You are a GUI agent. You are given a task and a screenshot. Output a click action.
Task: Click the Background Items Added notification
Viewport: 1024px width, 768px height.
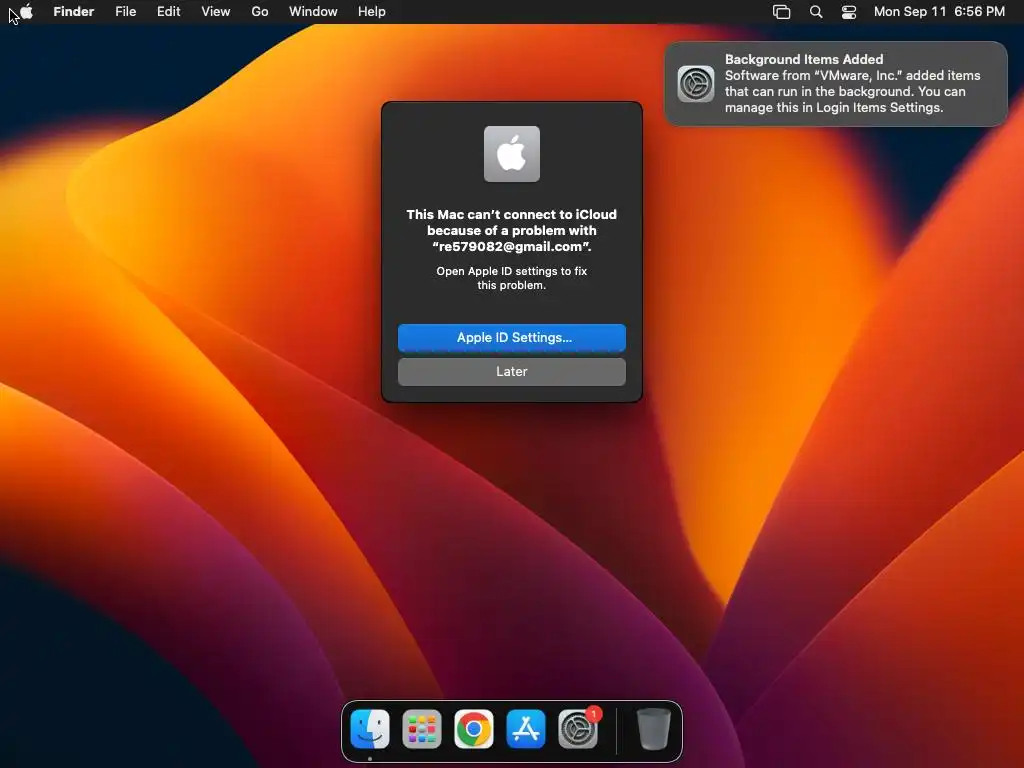(x=836, y=84)
